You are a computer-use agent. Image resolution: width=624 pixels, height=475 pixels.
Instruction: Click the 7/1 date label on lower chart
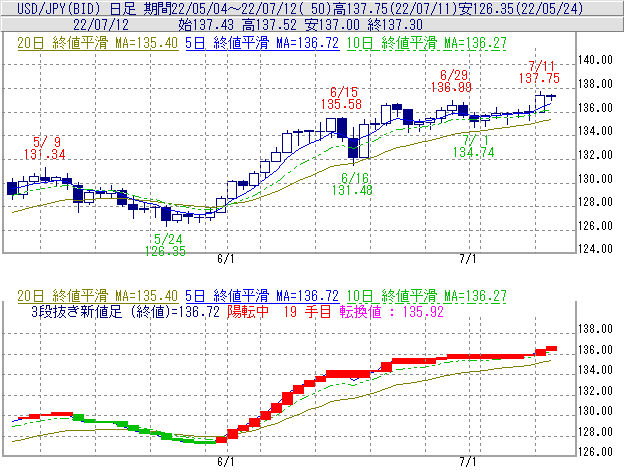tap(468, 462)
